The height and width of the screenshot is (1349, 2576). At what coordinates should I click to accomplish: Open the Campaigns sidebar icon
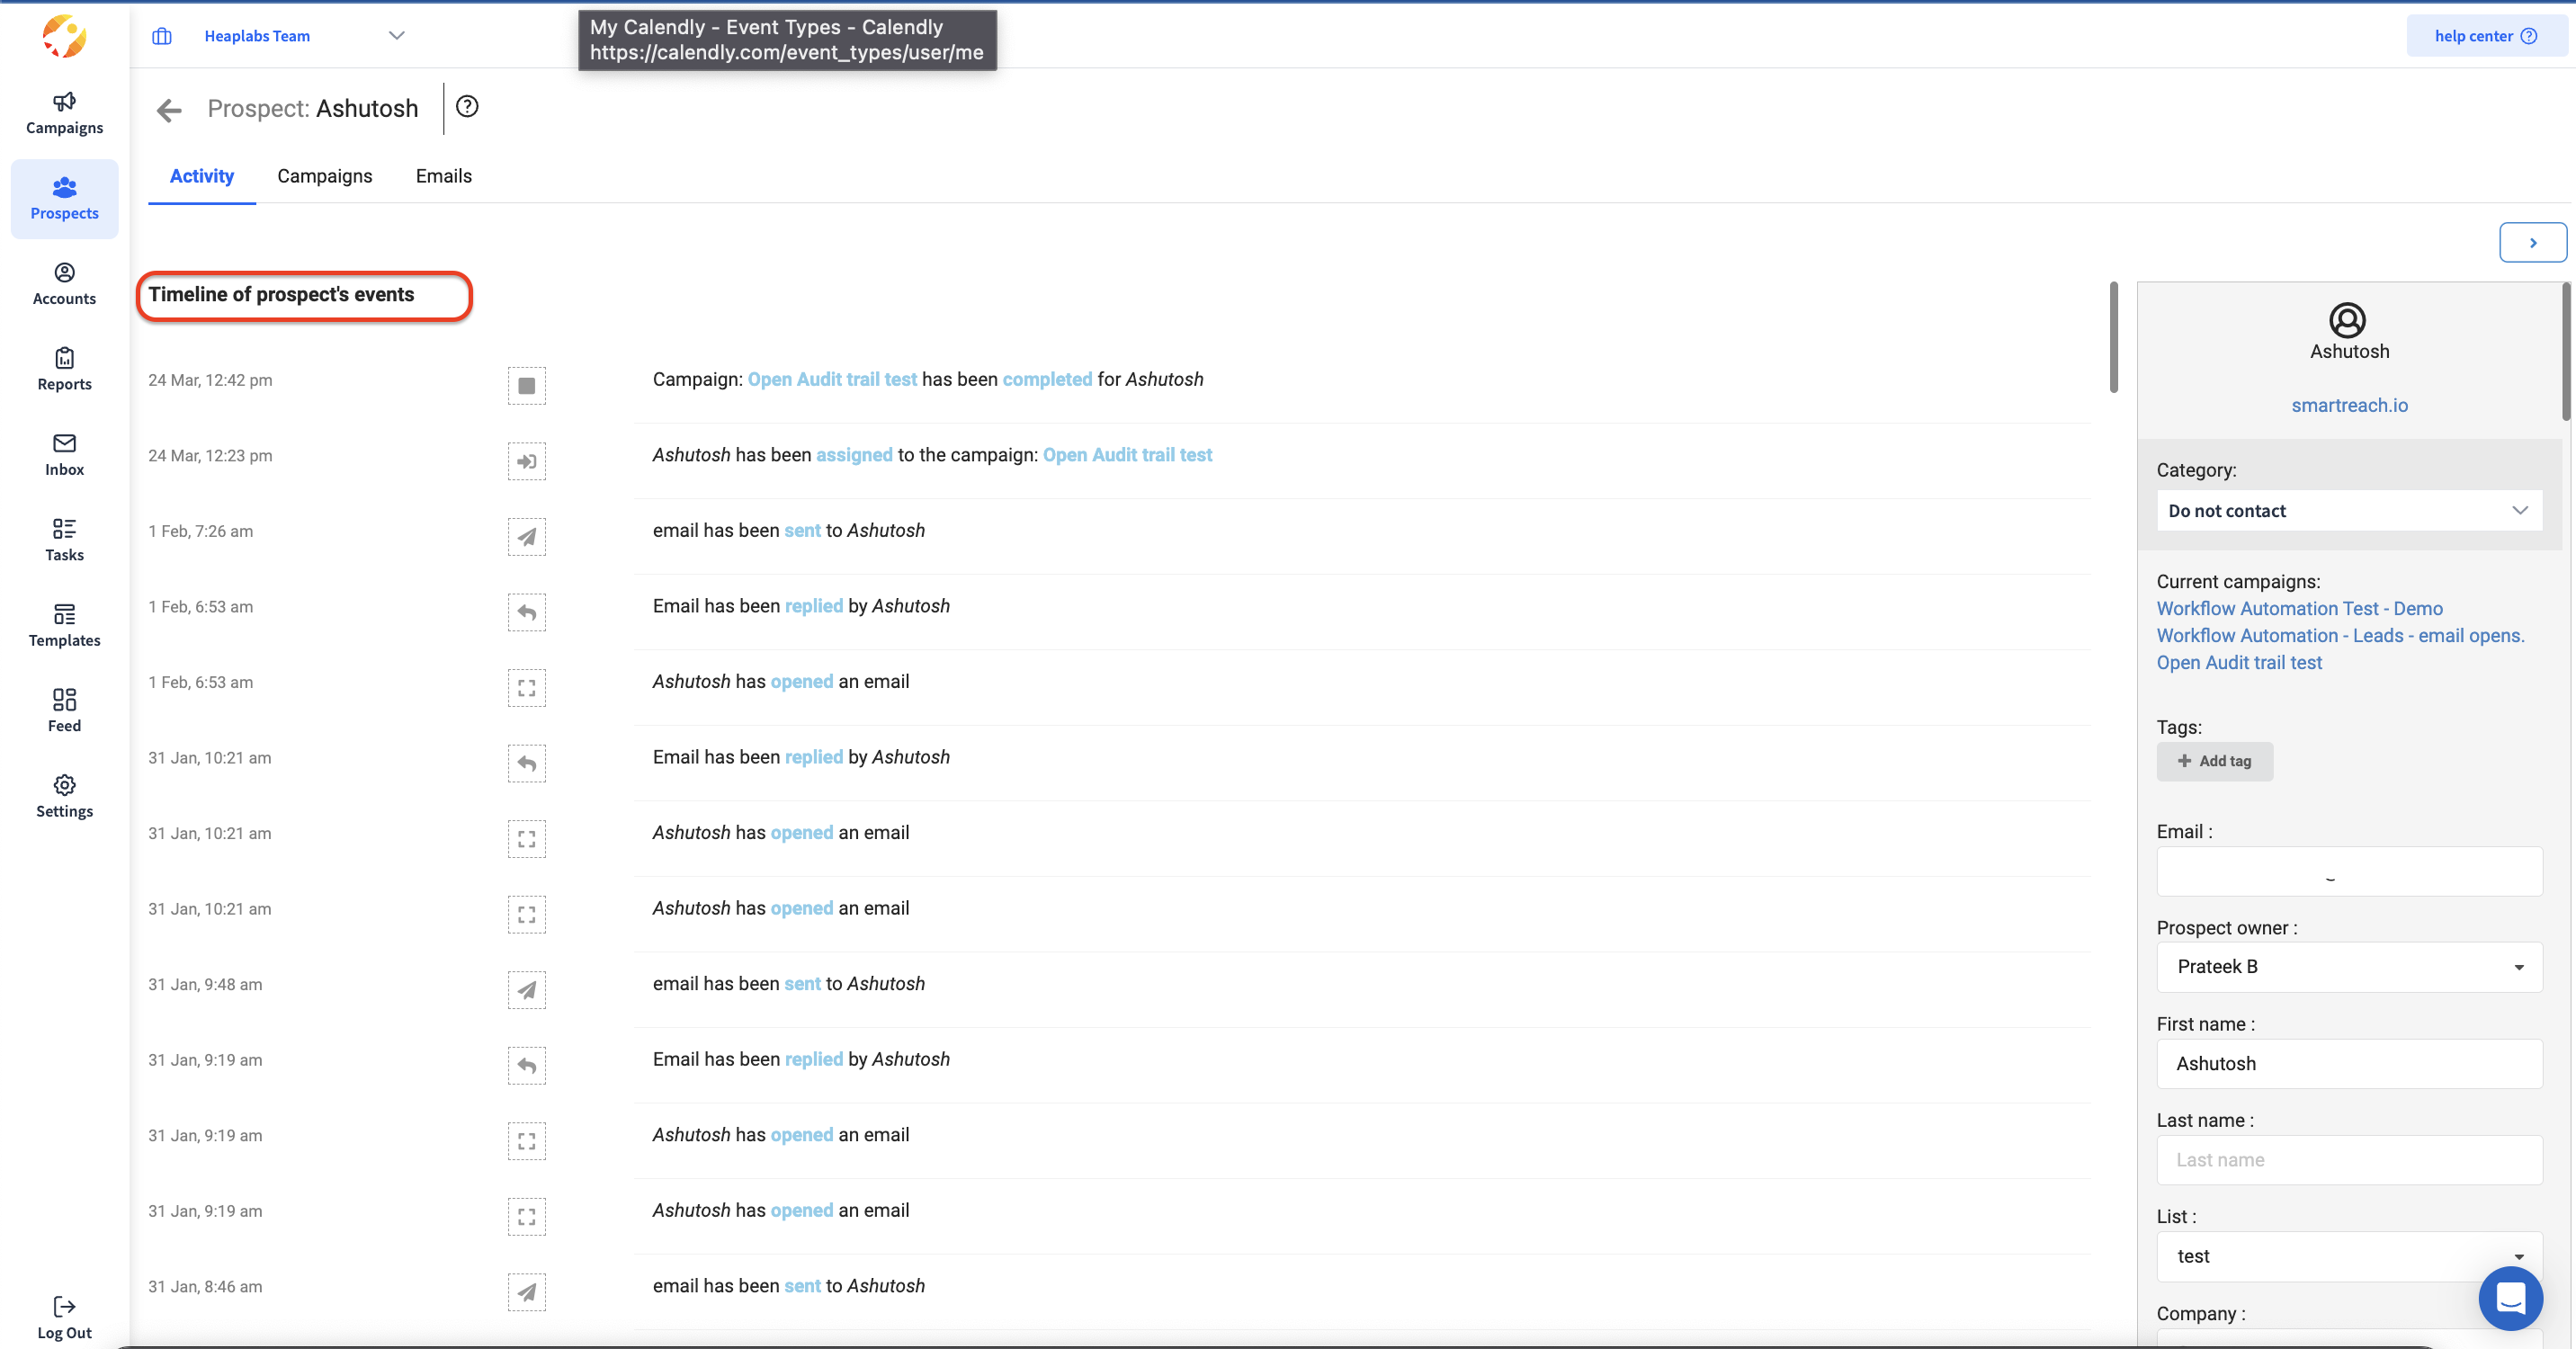64,112
